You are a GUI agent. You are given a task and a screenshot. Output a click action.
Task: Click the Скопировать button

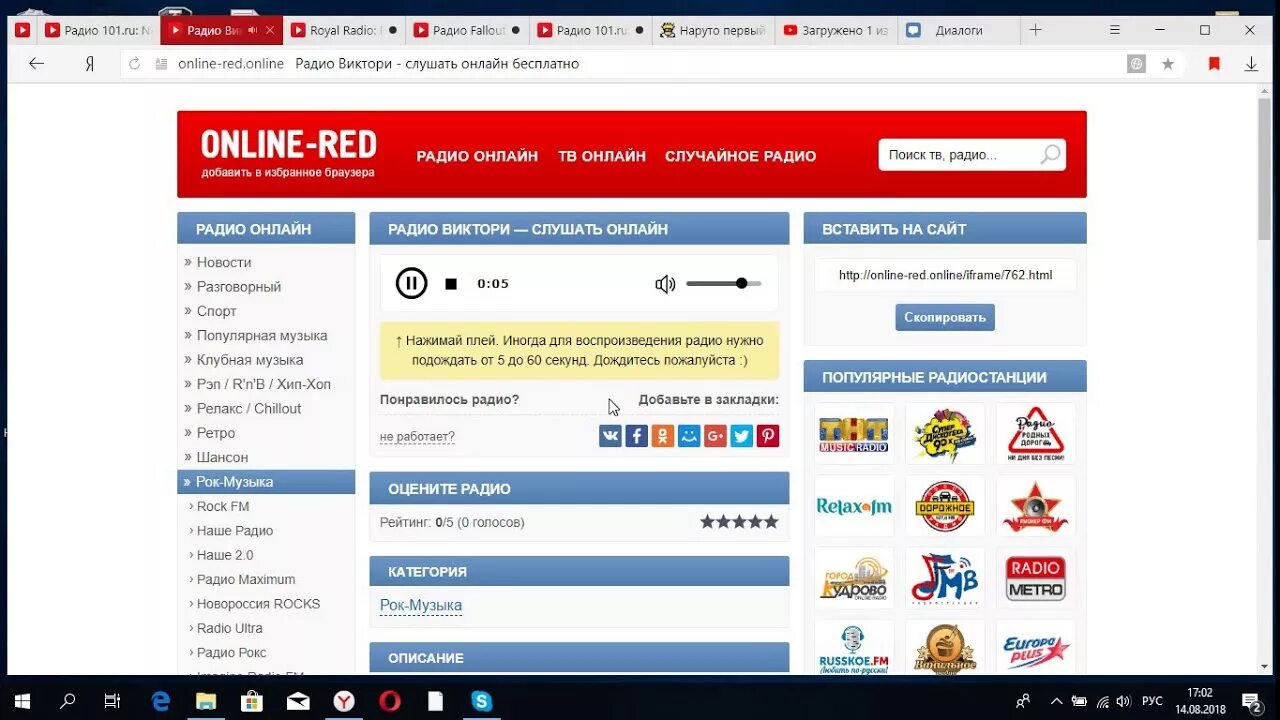click(945, 317)
